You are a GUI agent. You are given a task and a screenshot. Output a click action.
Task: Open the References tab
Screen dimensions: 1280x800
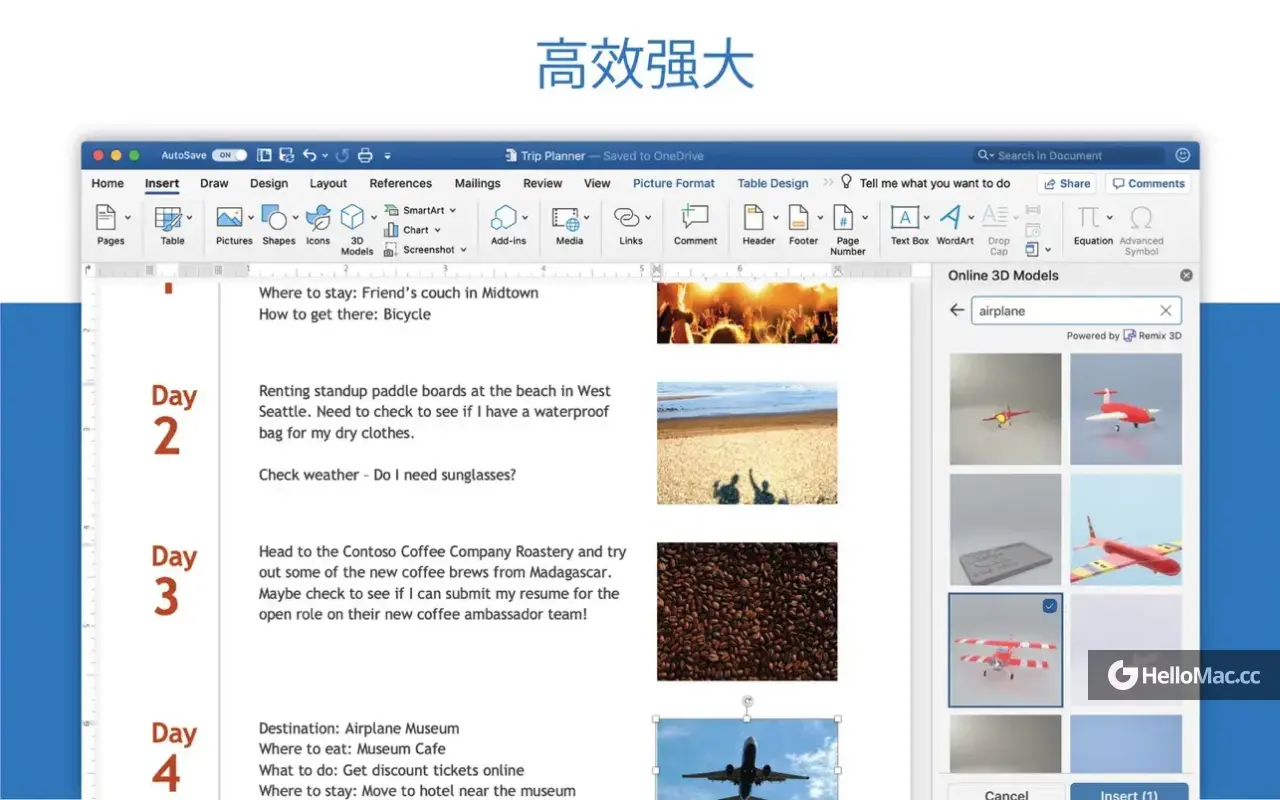(x=400, y=183)
